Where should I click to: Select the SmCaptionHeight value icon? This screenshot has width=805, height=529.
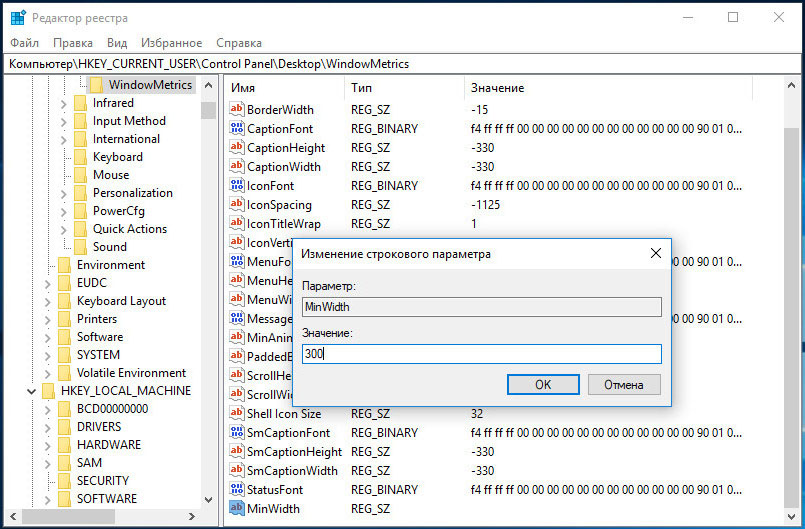coord(236,451)
